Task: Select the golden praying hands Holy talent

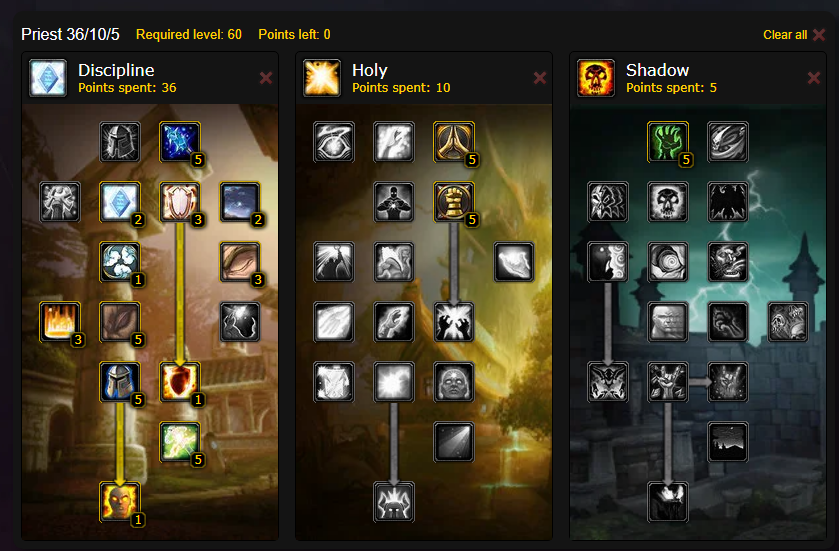Action: tap(454, 142)
